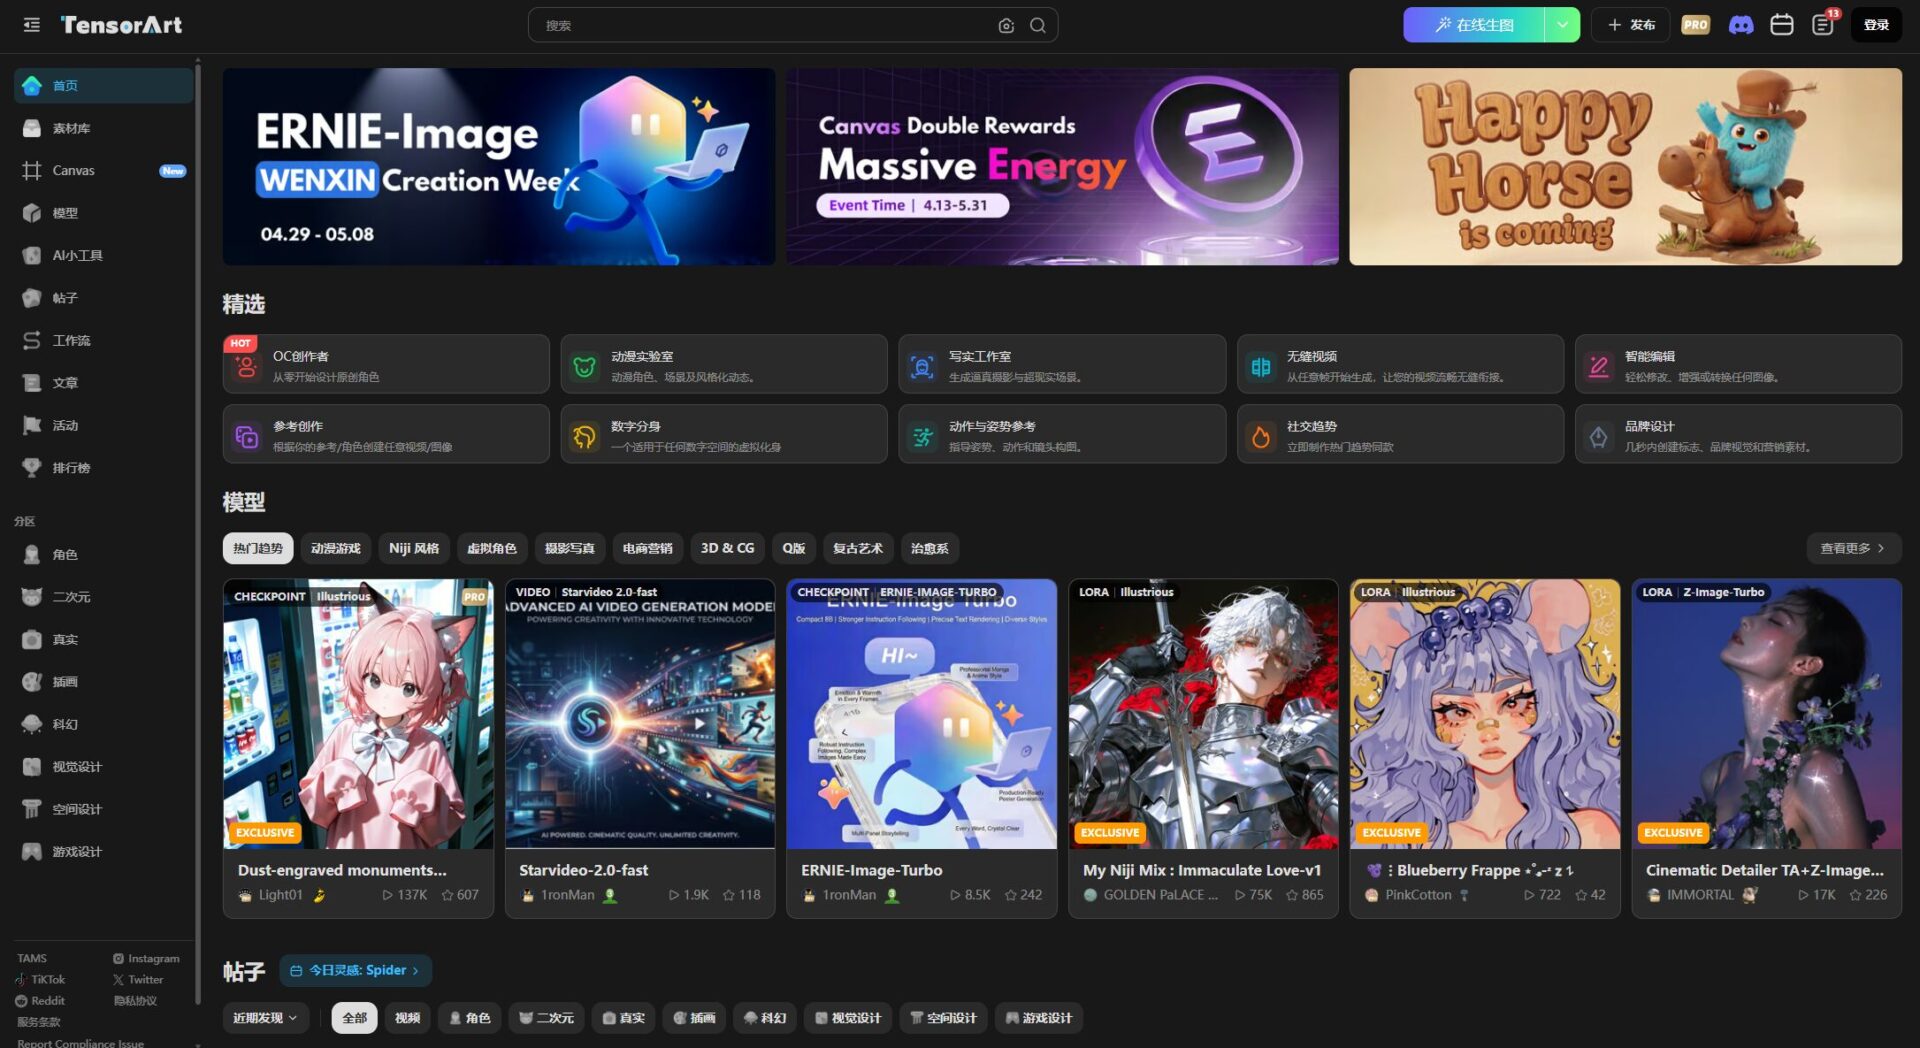Open 模型 in the sidebar

[x=104, y=213]
